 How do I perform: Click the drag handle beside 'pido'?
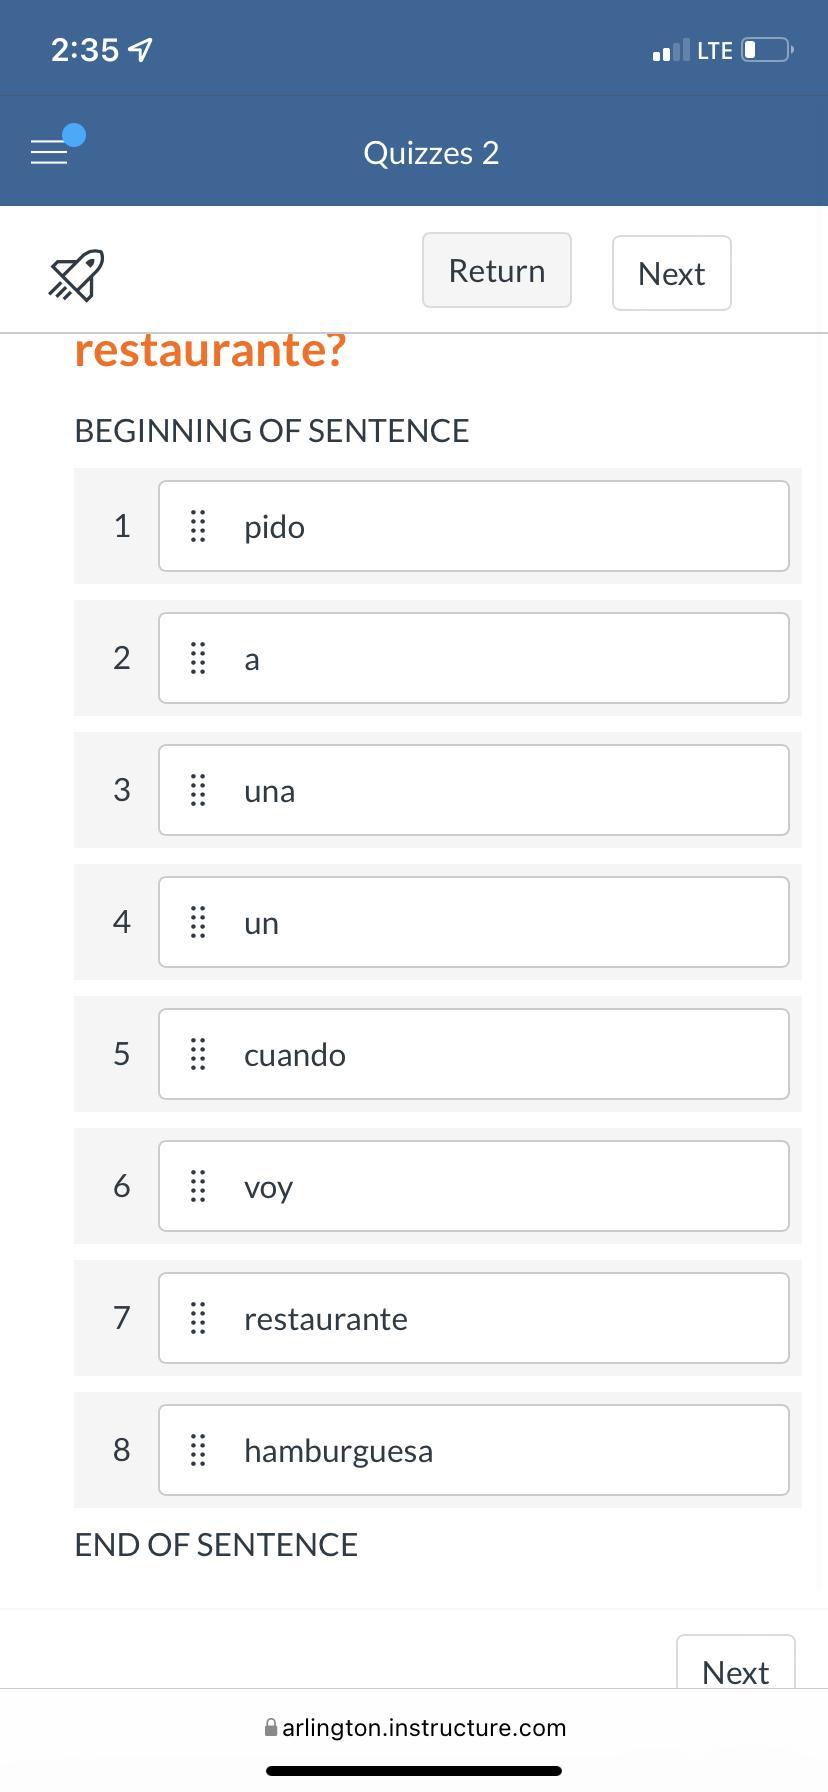click(198, 526)
